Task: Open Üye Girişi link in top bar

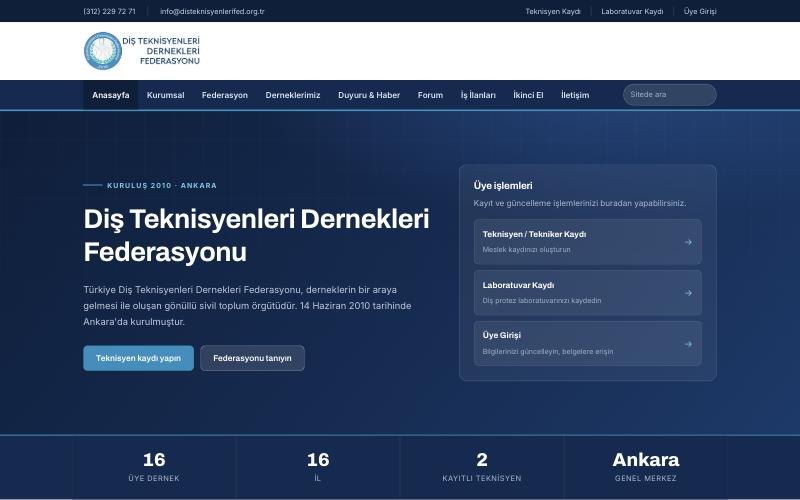Action: (700, 11)
